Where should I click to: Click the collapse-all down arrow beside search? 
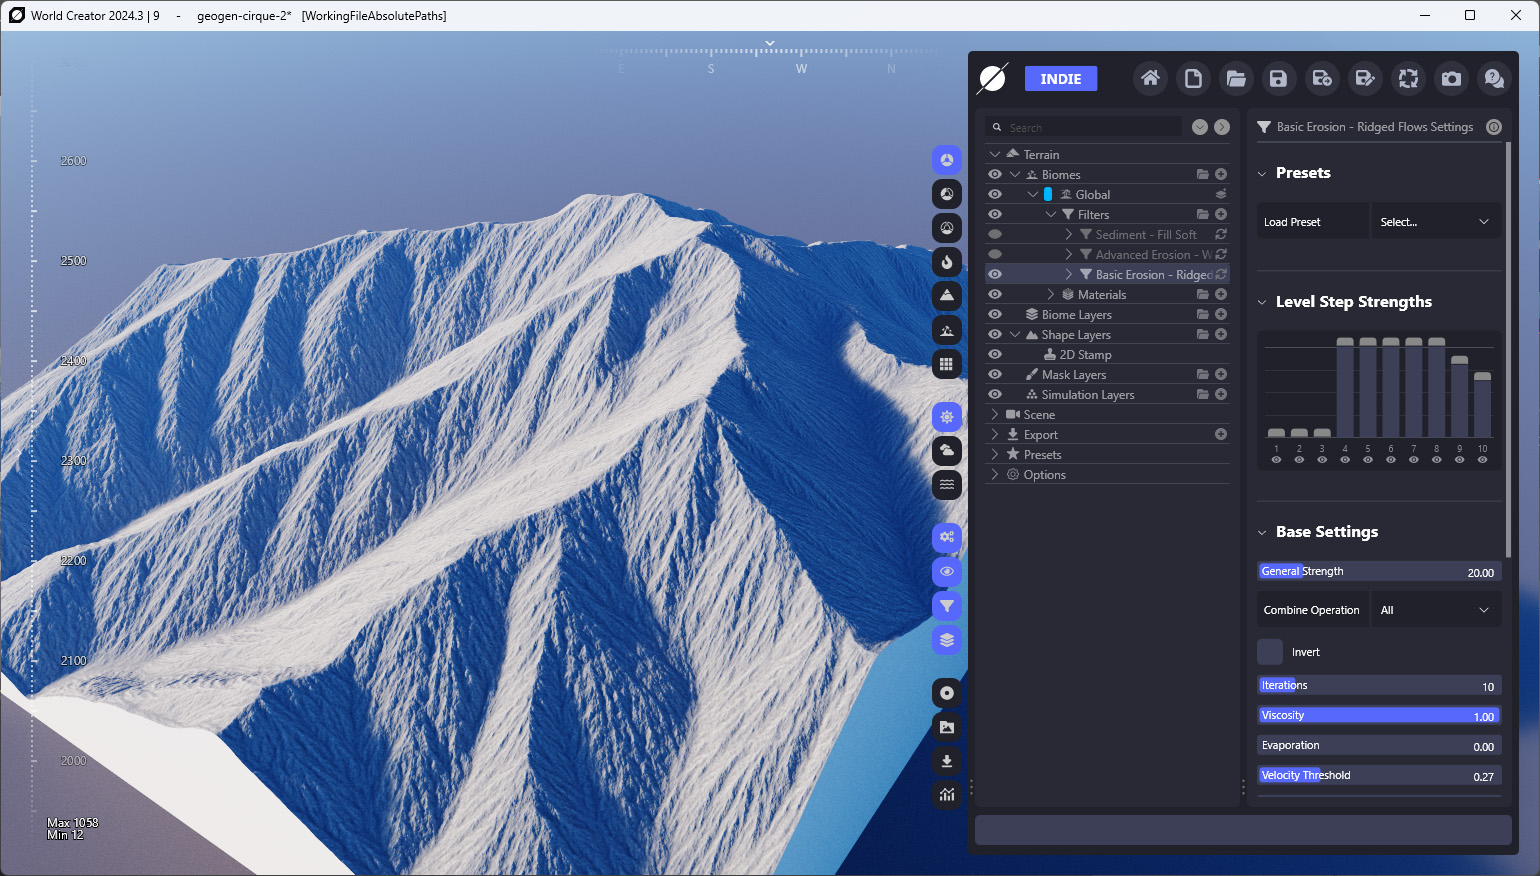coord(1200,127)
